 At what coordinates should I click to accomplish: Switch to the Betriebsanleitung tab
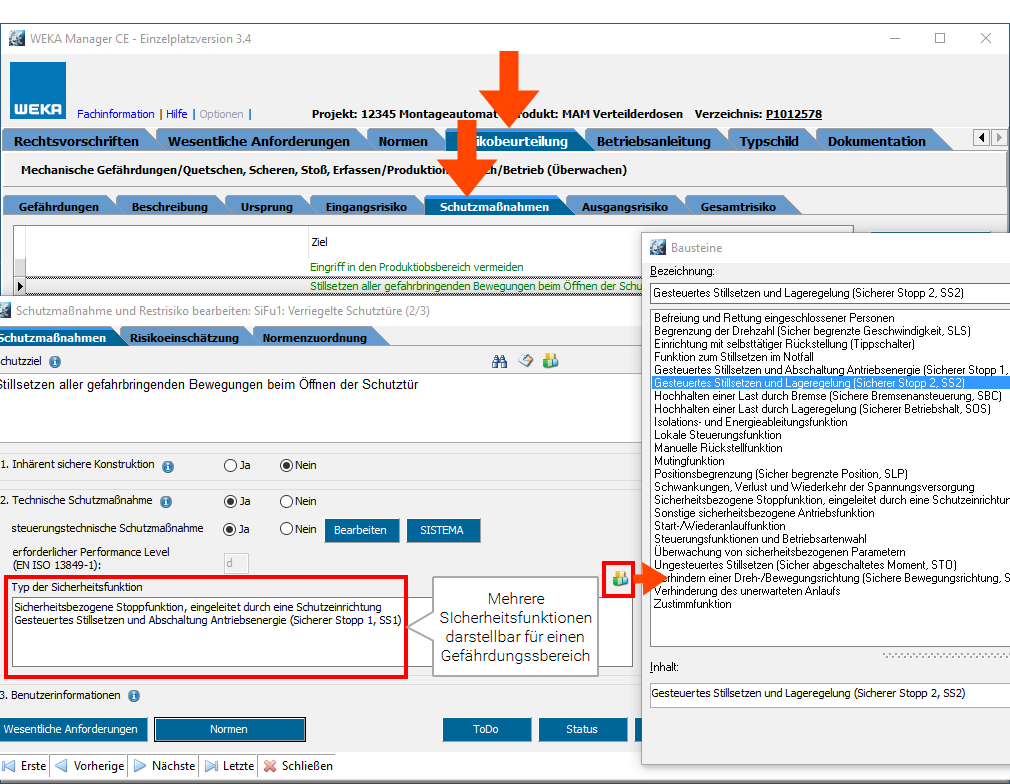pyautogui.click(x=653, y=141)
